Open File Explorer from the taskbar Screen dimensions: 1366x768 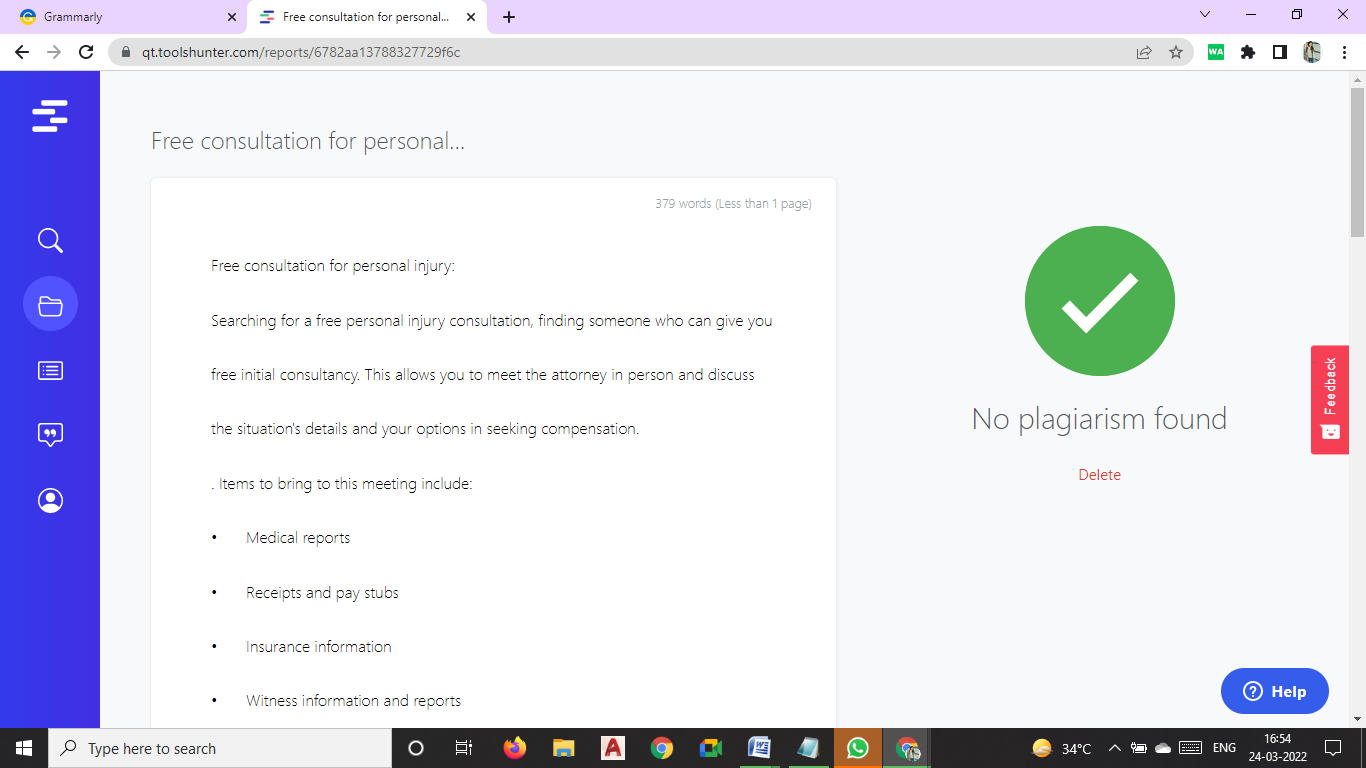[563, 748]
